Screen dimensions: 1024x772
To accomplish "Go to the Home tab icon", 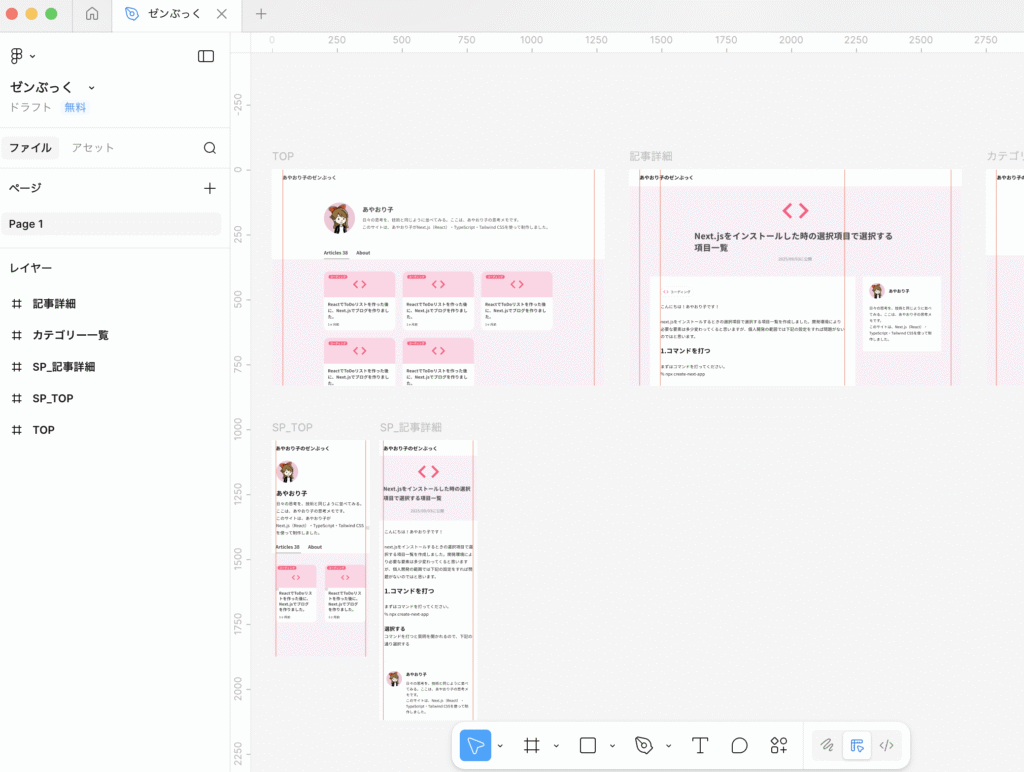I will click(x=92, y=14).
